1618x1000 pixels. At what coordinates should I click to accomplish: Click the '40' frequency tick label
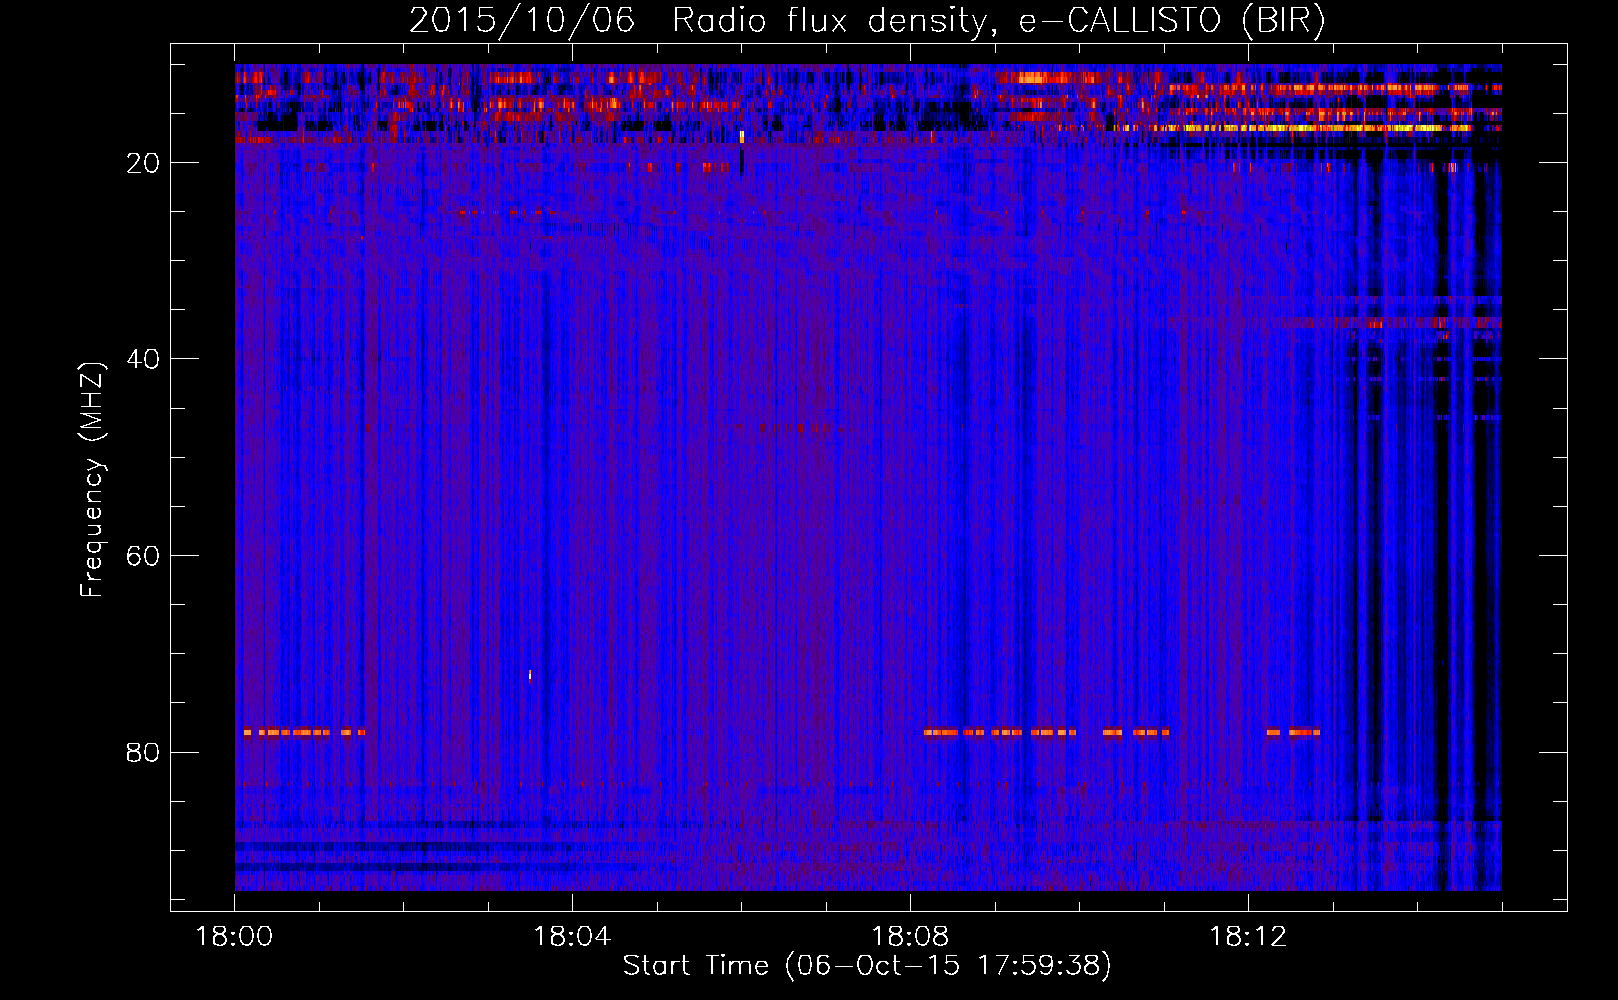[x=143, y=359]
